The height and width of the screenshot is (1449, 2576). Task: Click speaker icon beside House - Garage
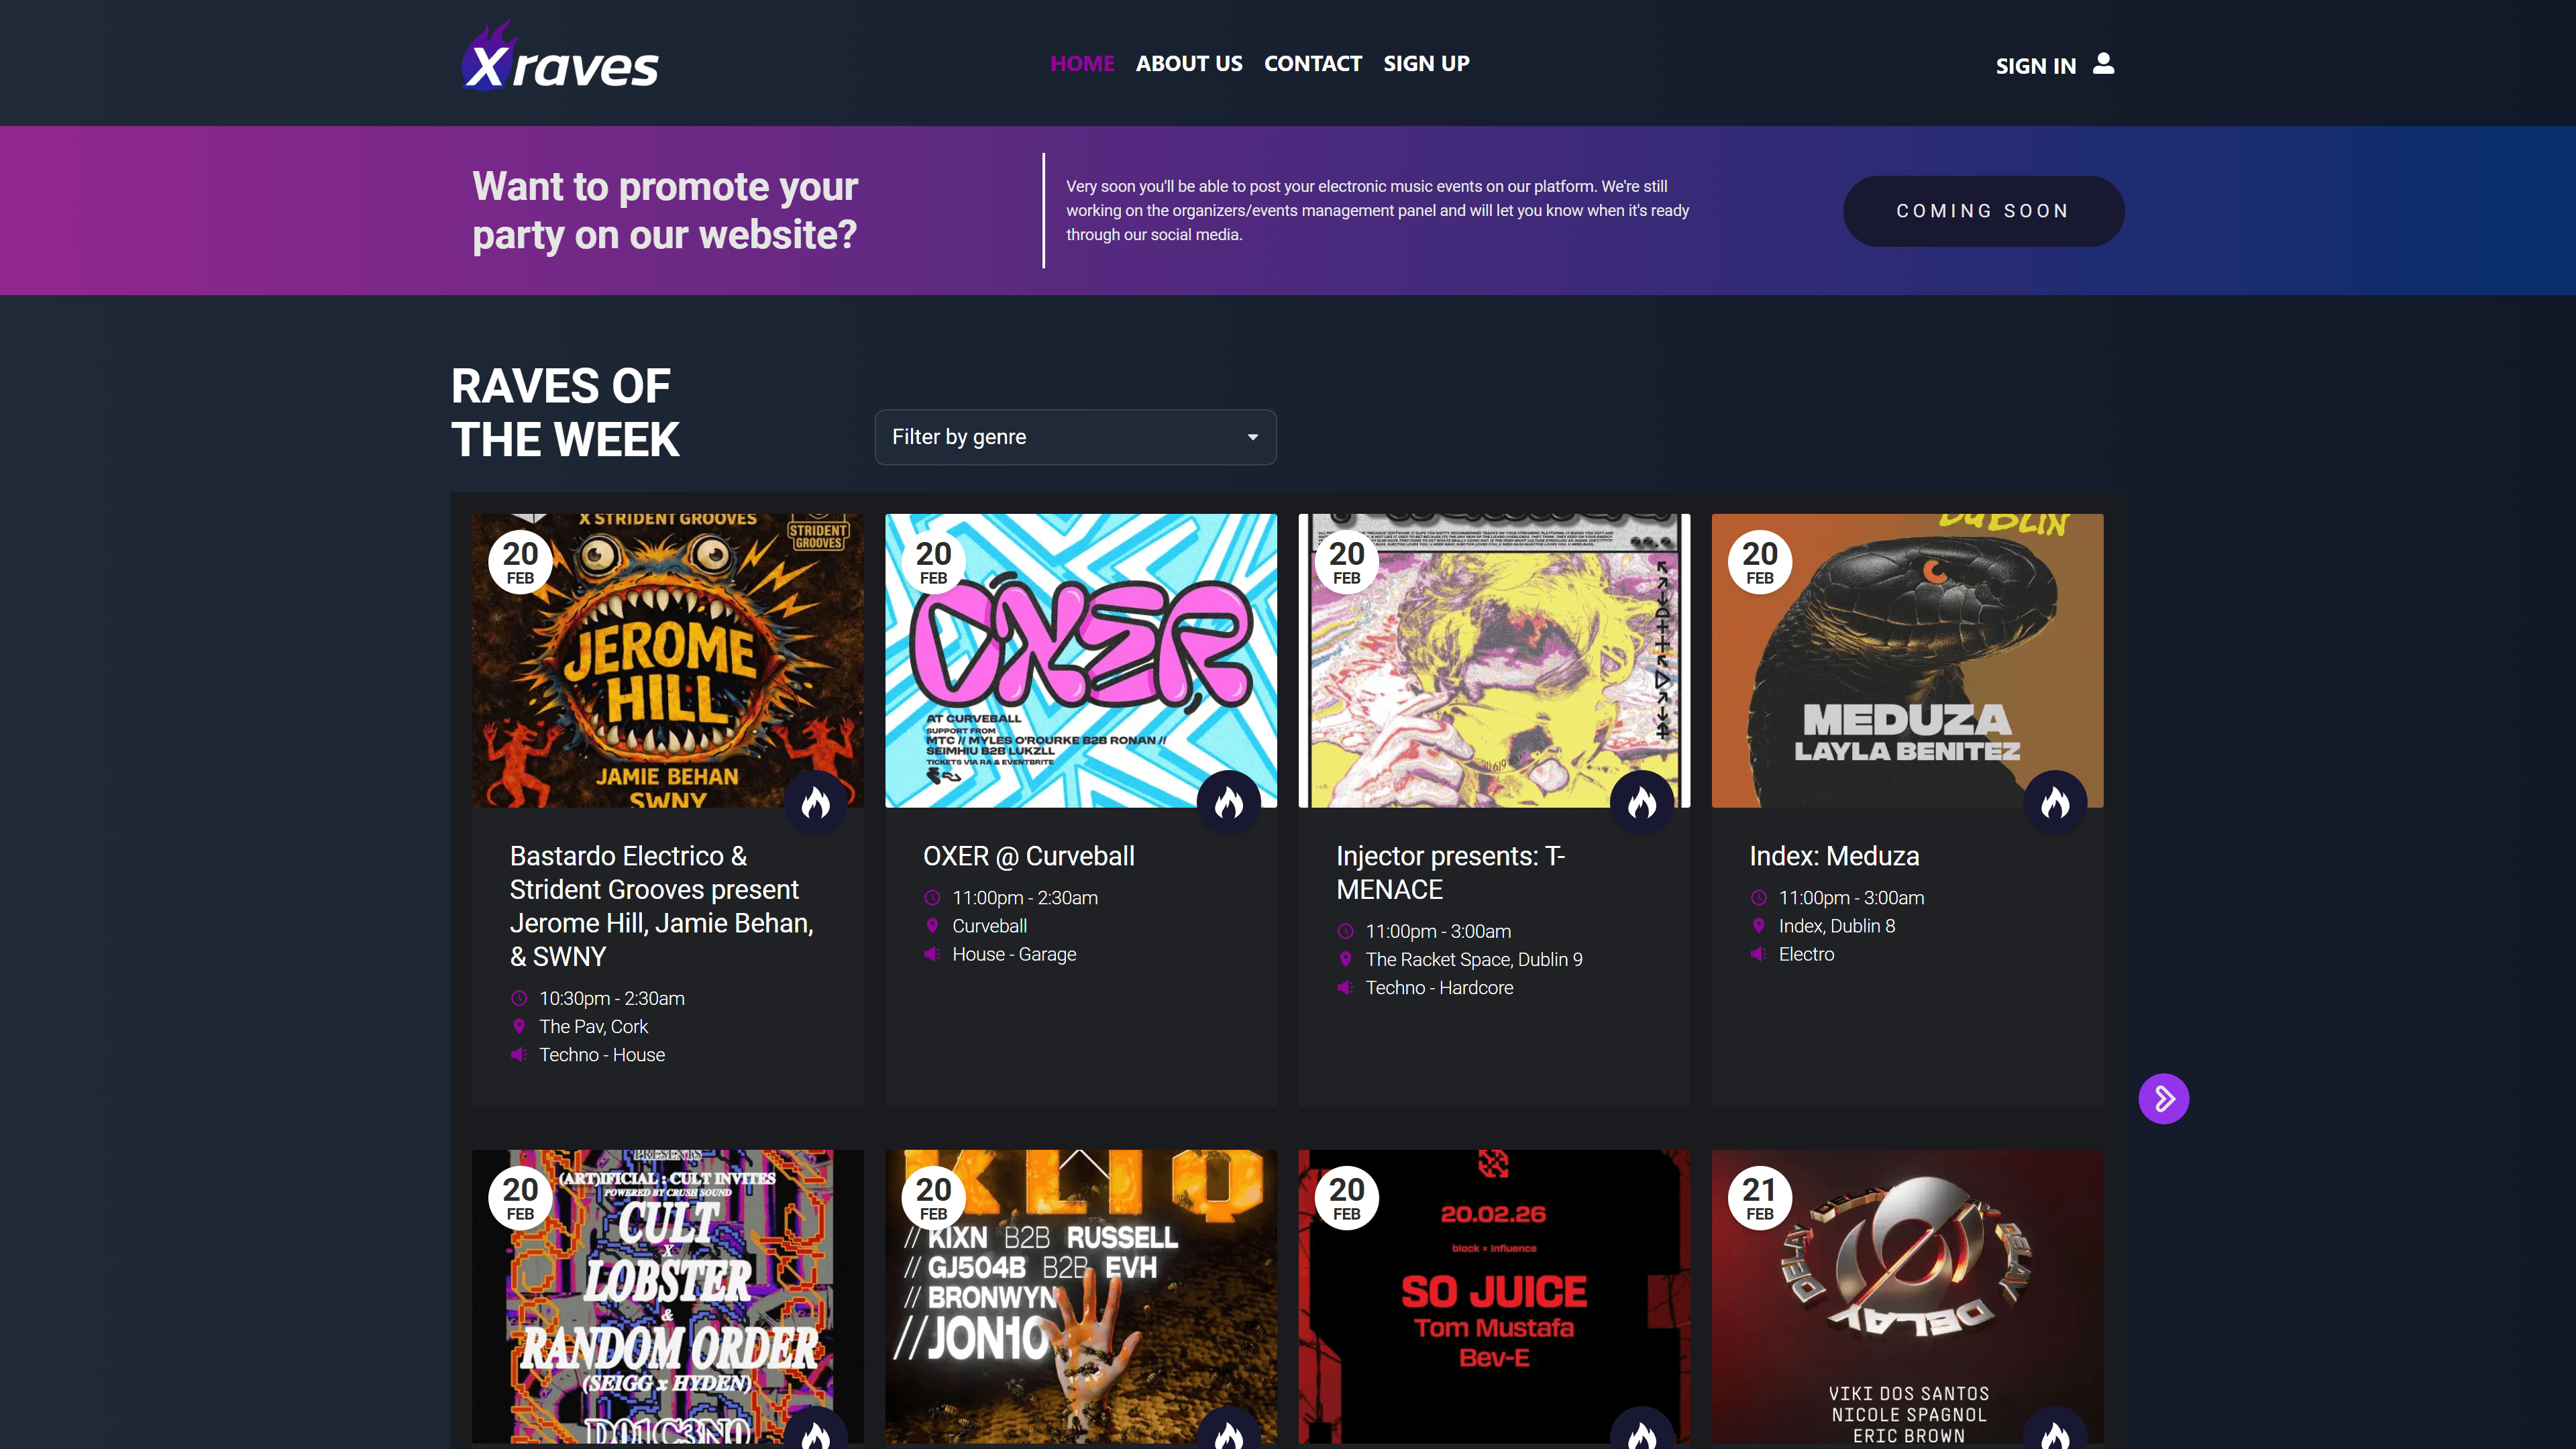[932, 953]
